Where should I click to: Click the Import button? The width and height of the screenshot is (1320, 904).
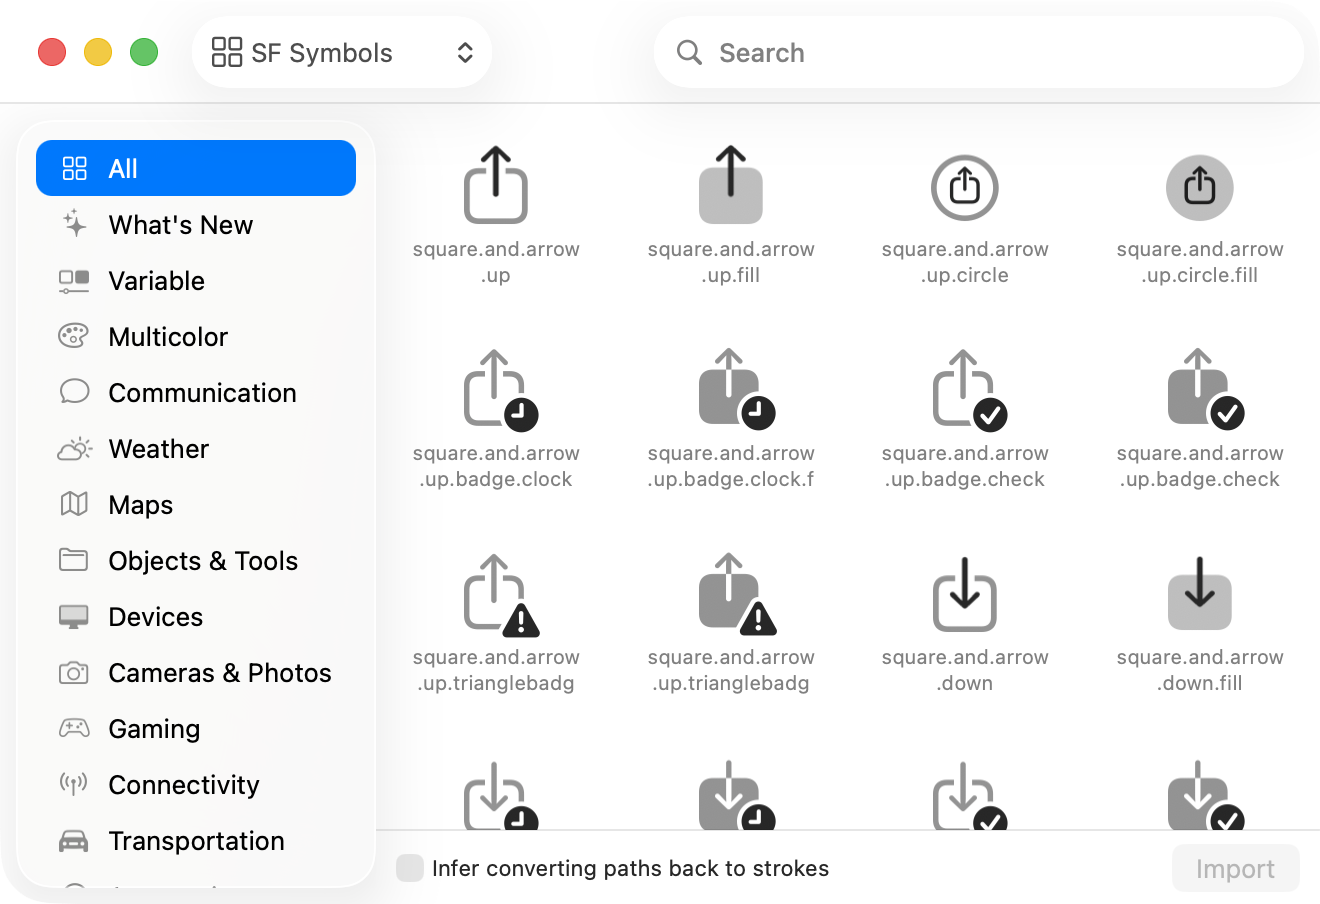click(x=1236, y=868)
